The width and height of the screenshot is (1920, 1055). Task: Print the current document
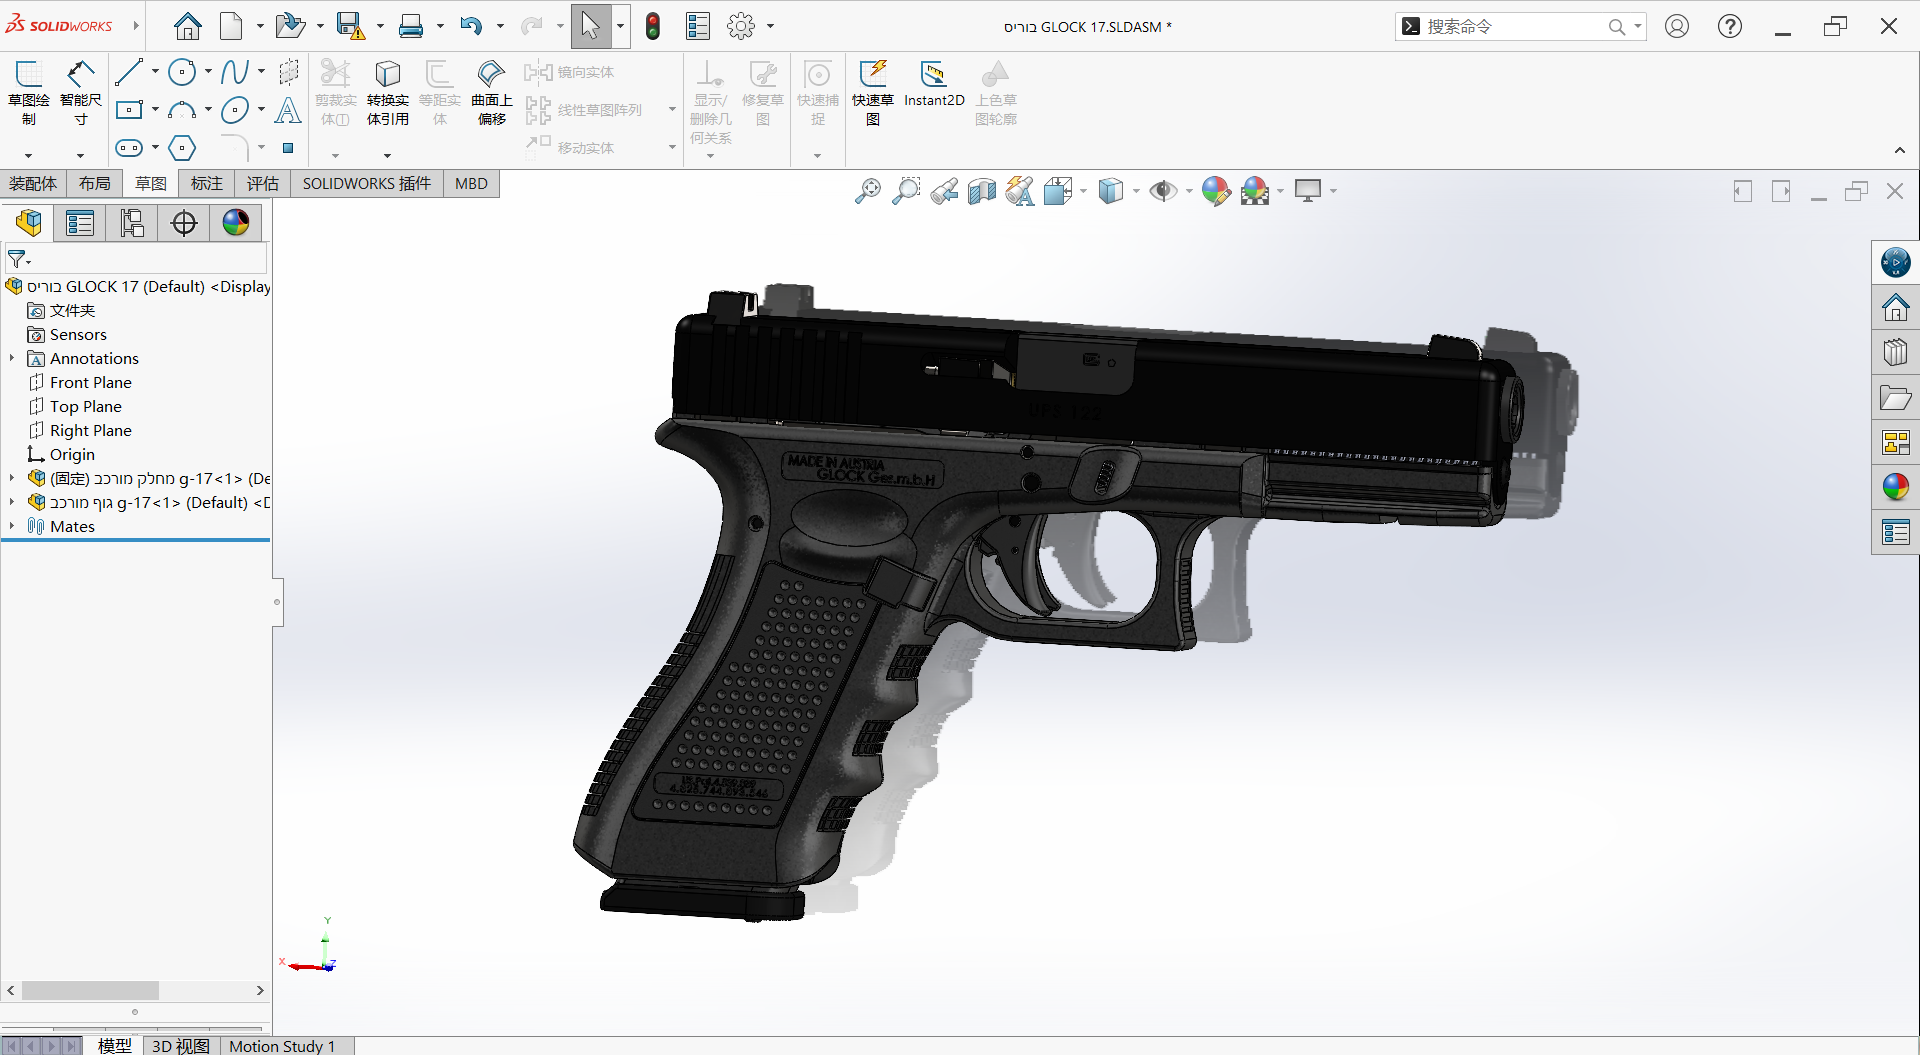coord(411,26)
